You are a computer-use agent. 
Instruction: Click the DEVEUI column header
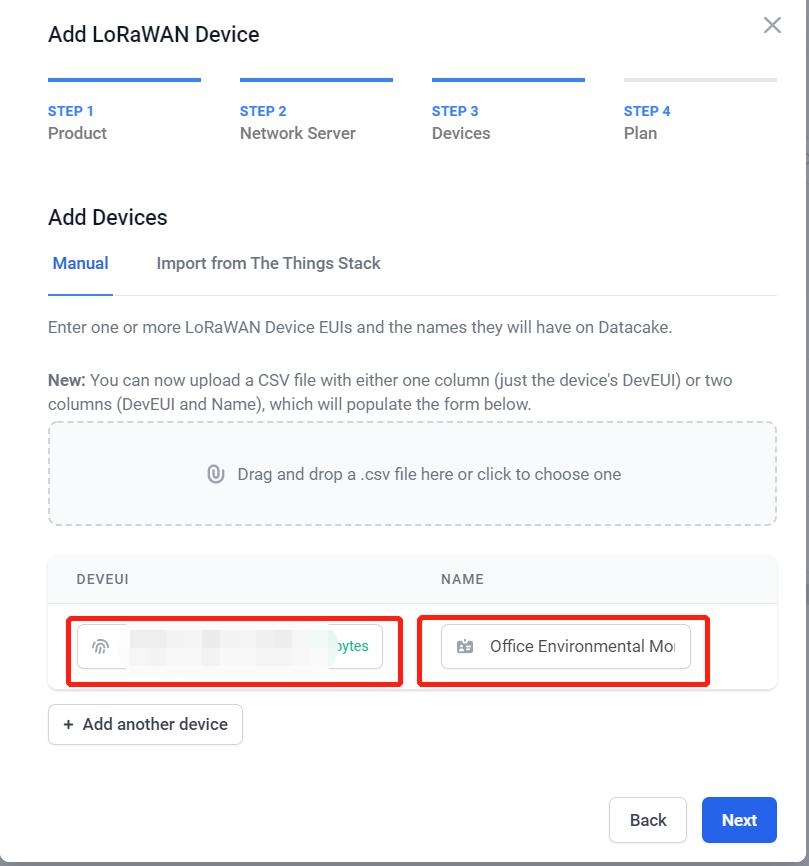[102, 579]
